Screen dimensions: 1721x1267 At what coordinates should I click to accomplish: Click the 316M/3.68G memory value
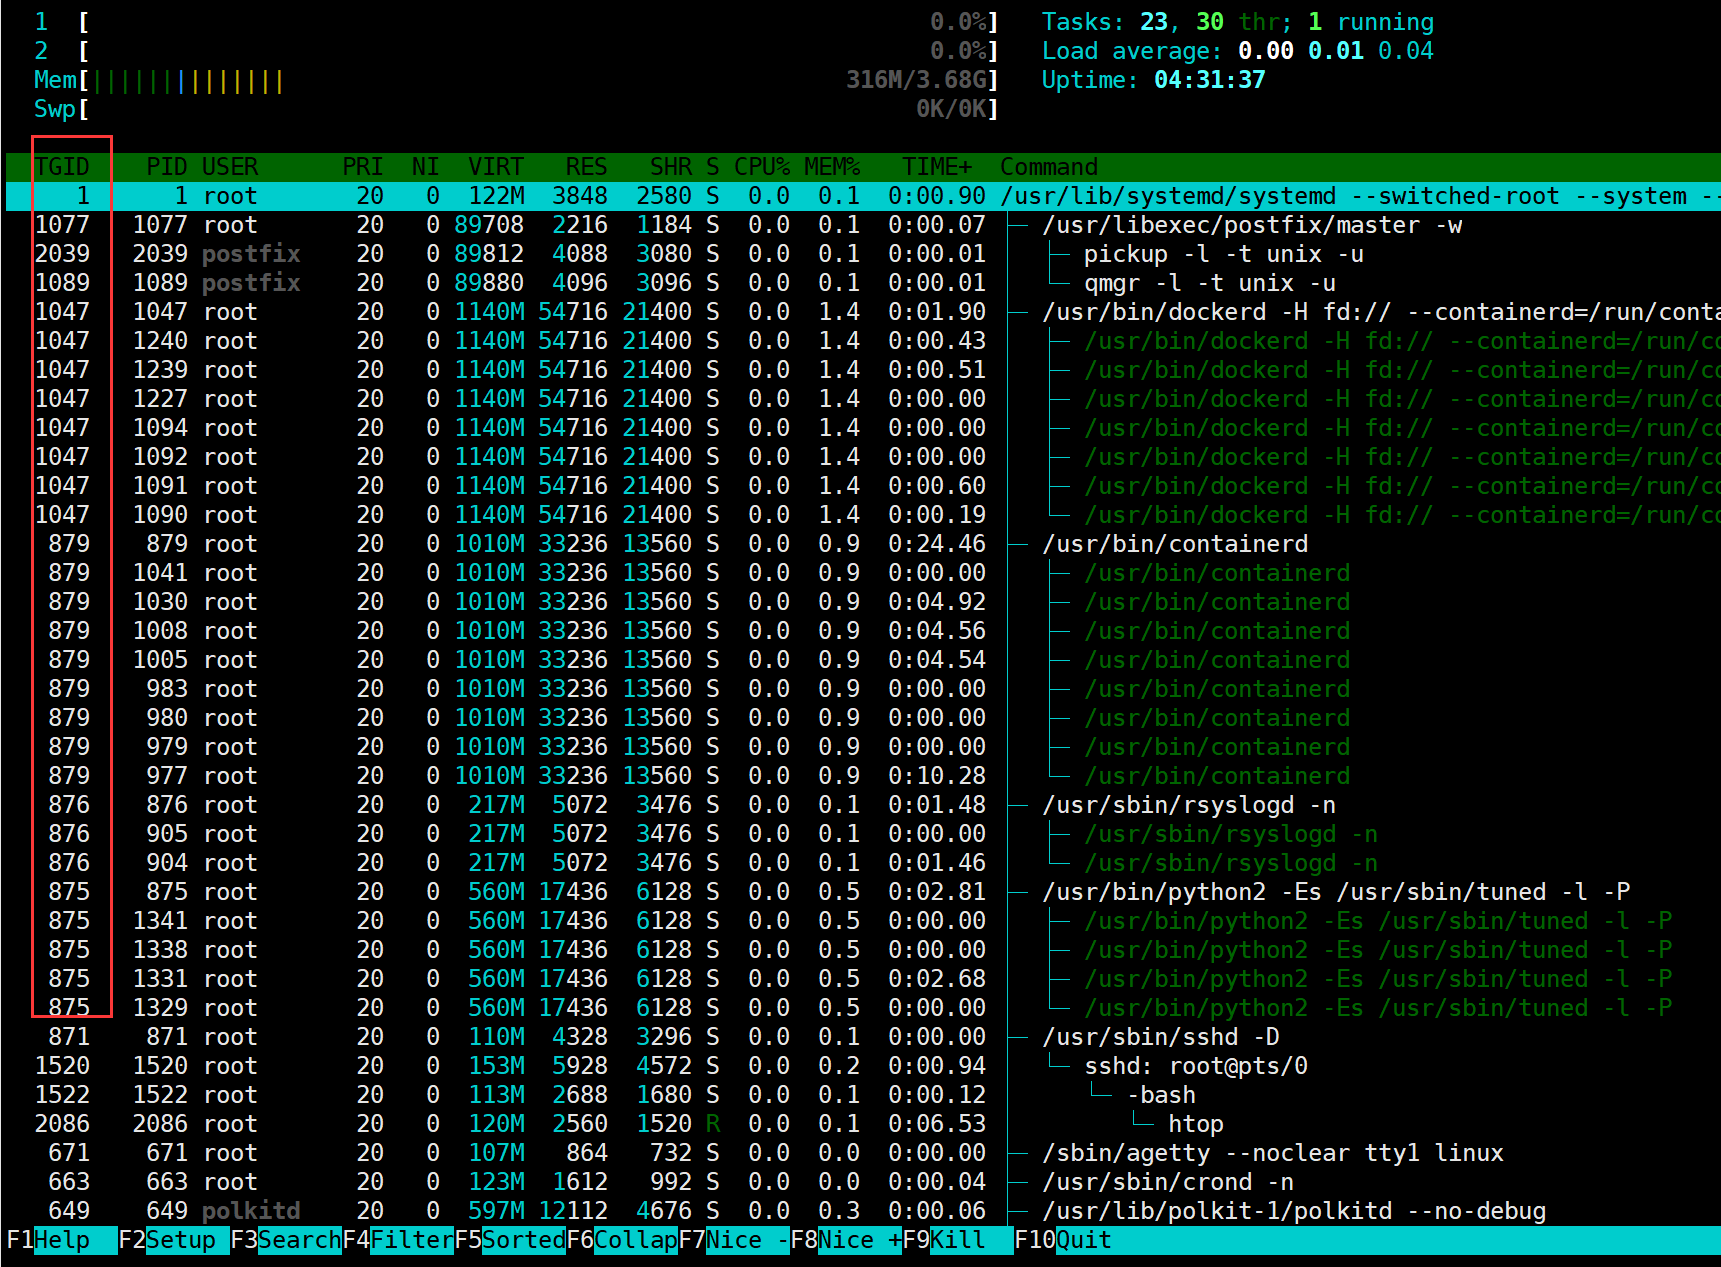point(916,80)
